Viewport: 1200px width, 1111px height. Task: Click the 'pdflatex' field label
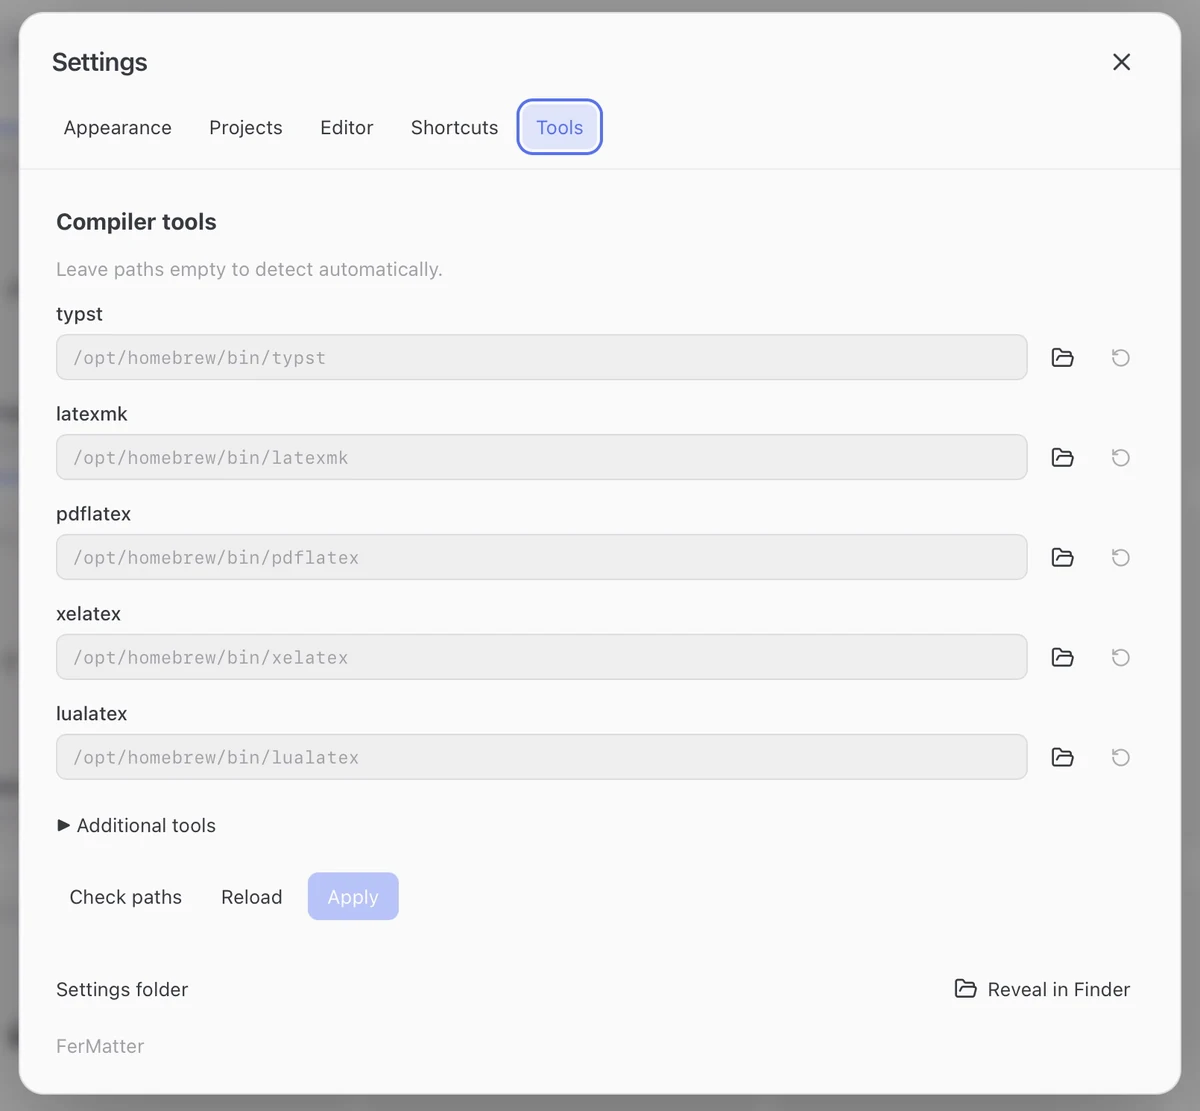pyautogui.click(x=93, y=514)
